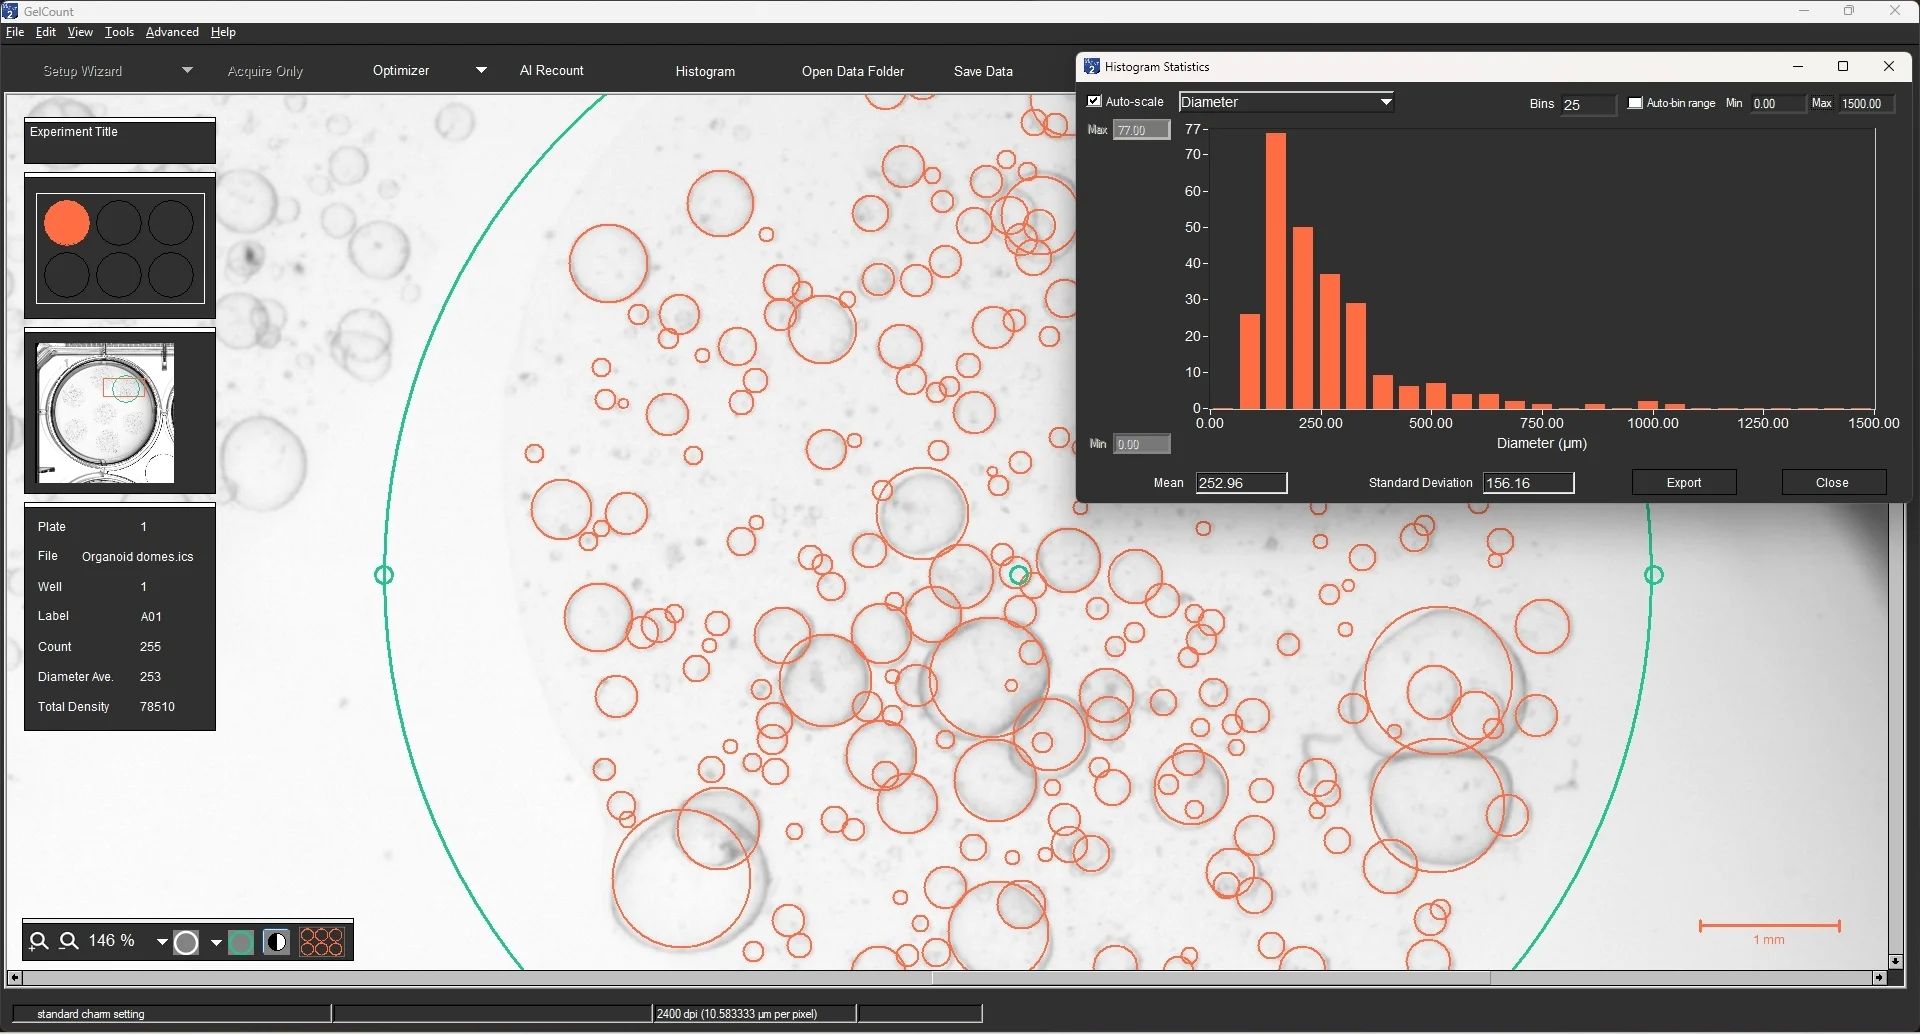Screen dimensions: 1920x1034
Task: Open the Help menu
Action: 223,32
